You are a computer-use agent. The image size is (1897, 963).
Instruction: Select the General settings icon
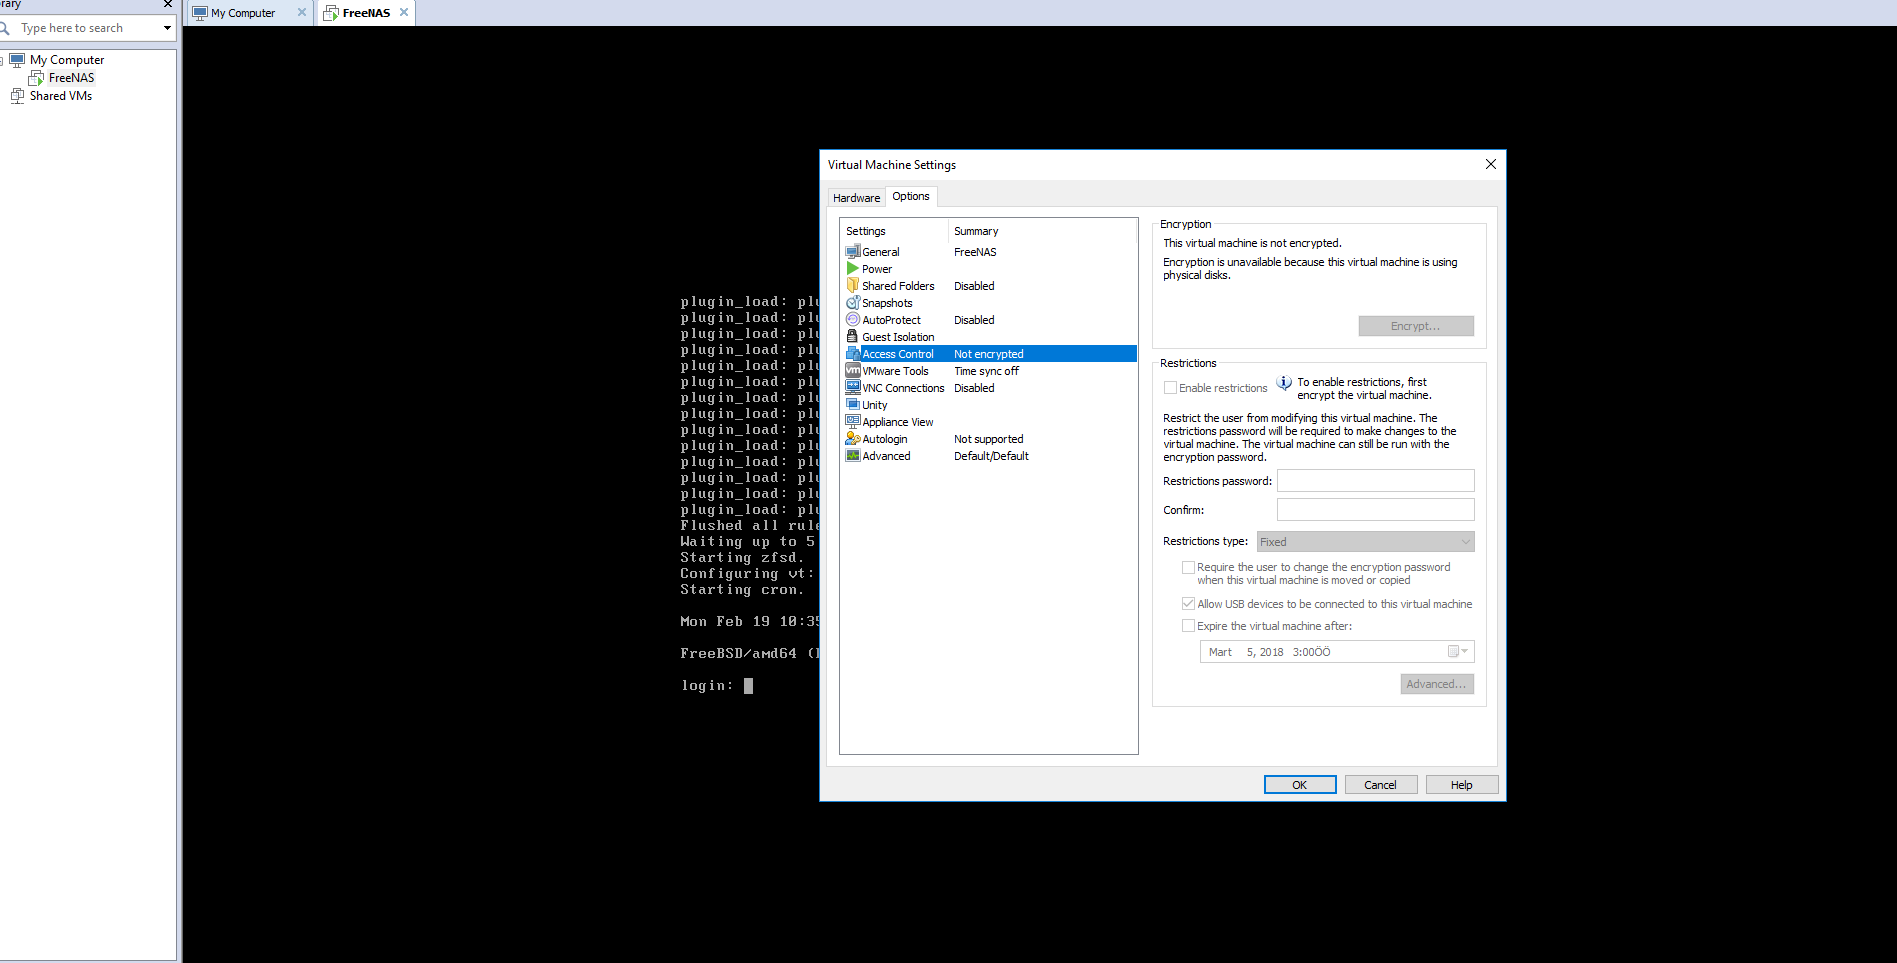tap(853, 252)
